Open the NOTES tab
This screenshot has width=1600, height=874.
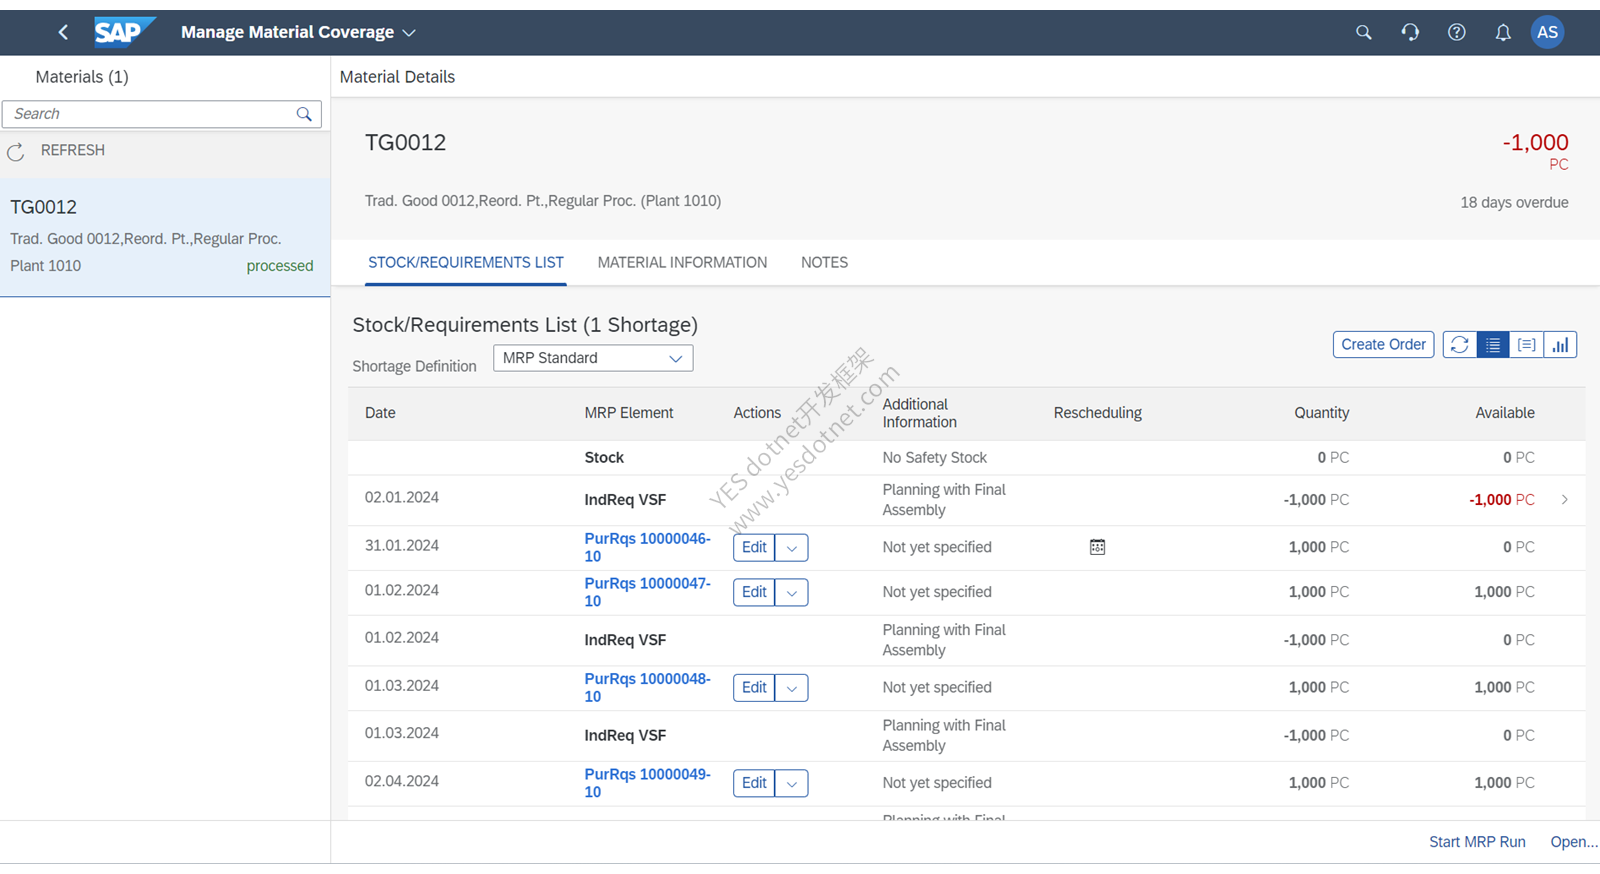[x=824, y=262]
